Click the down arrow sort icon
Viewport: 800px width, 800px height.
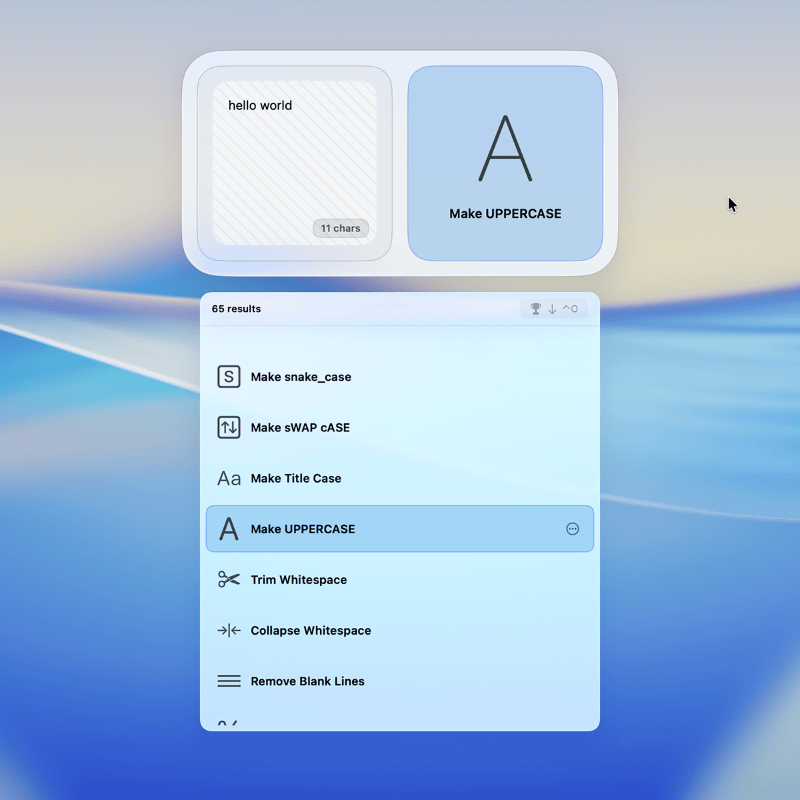click(552, 309)
